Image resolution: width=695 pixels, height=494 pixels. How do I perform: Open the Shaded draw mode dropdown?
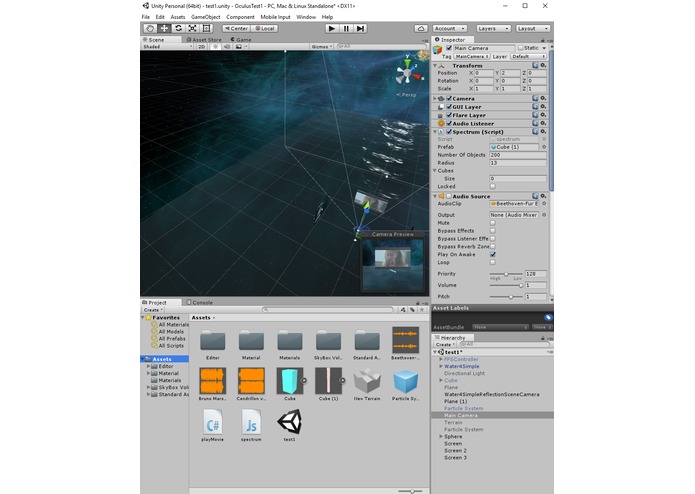coord(167,47)
